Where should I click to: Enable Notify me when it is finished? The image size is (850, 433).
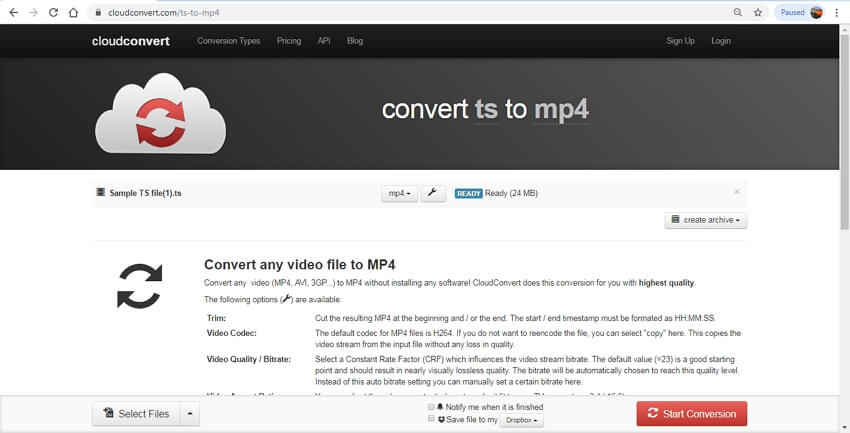[432, 406]
